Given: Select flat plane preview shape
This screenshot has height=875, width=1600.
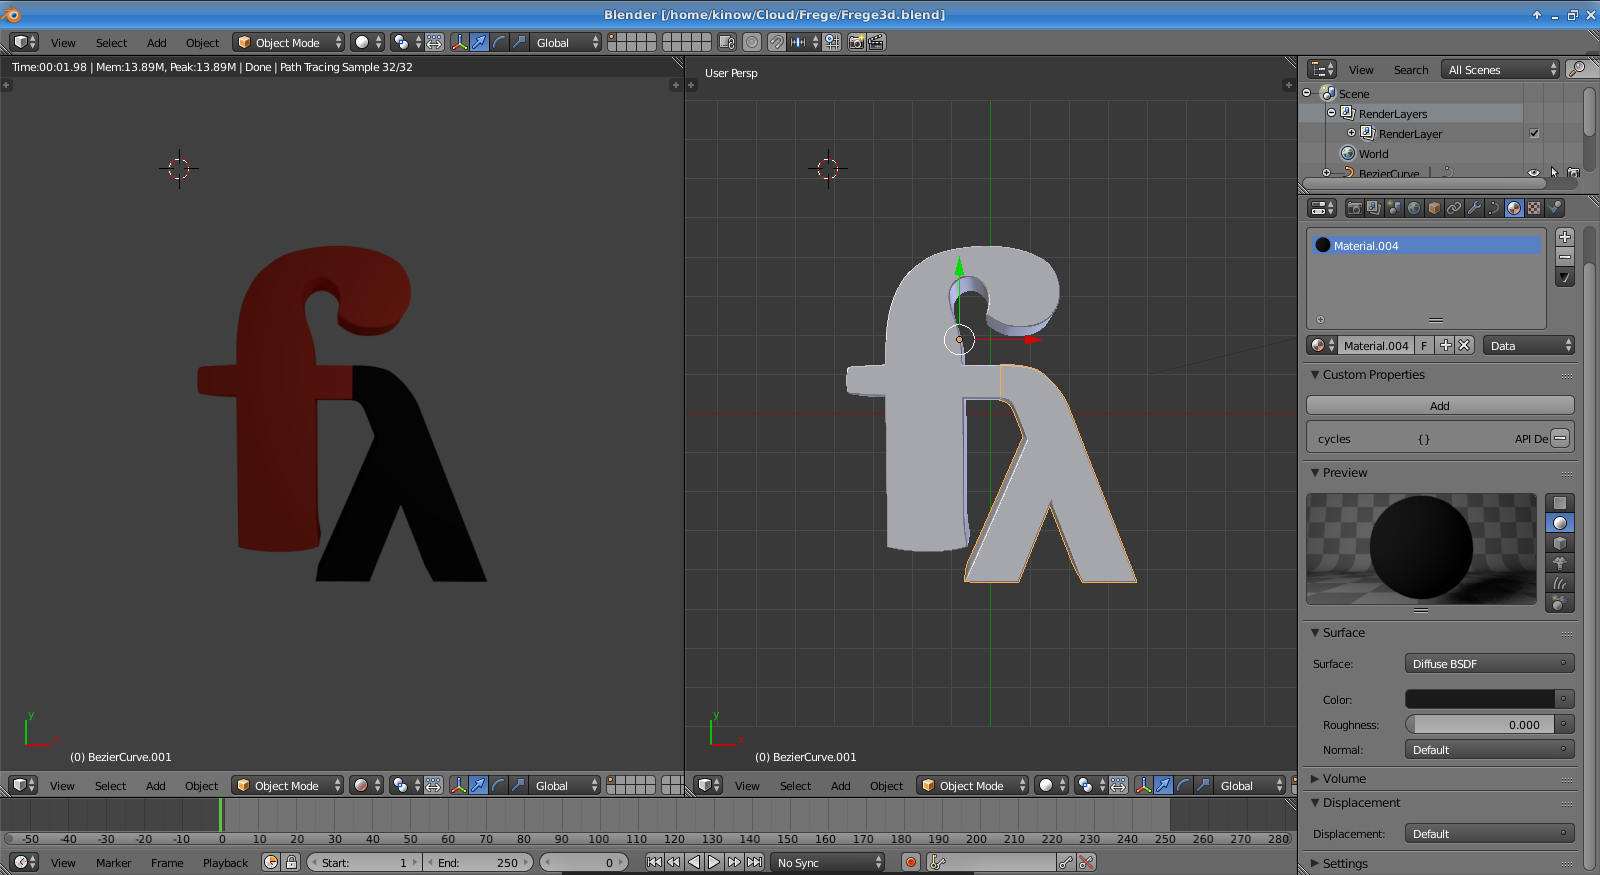Looking at the screenshot, I should tap(1560, 503).
